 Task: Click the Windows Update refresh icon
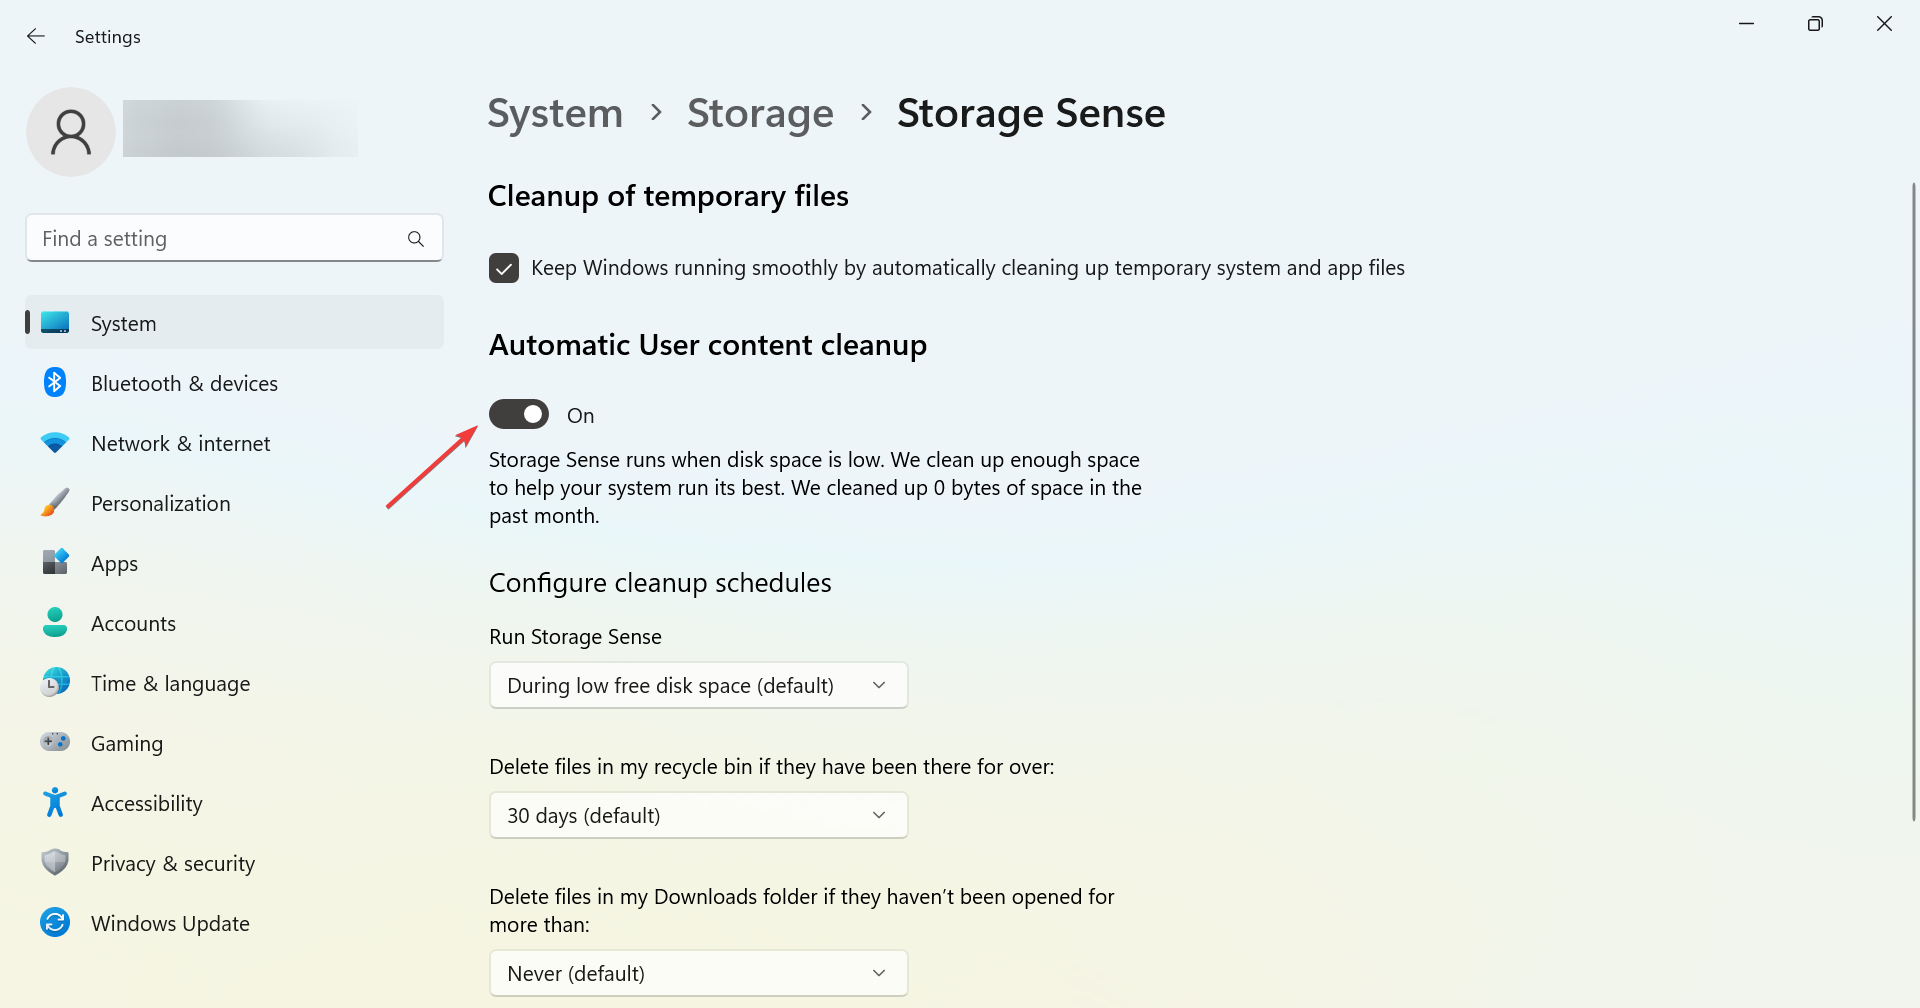[x=55, y=923]
